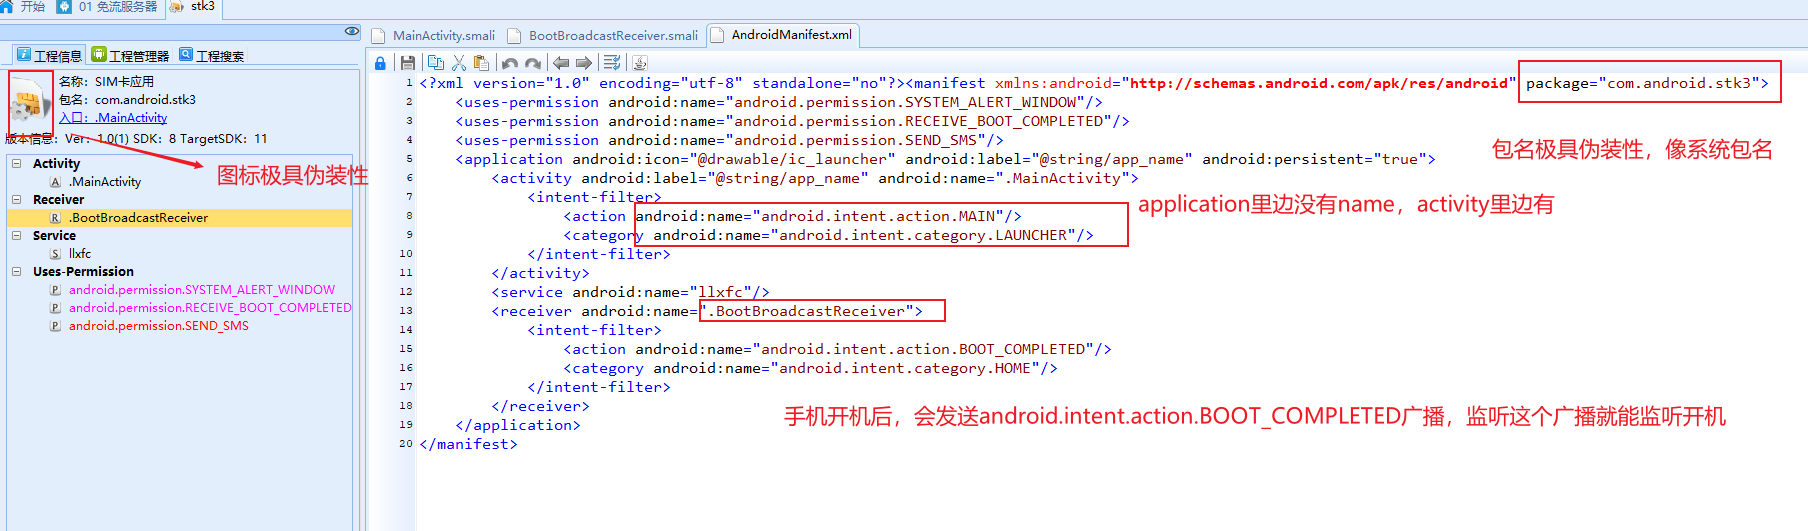Collapse the Activity tree node

click(x=16, y=163)
